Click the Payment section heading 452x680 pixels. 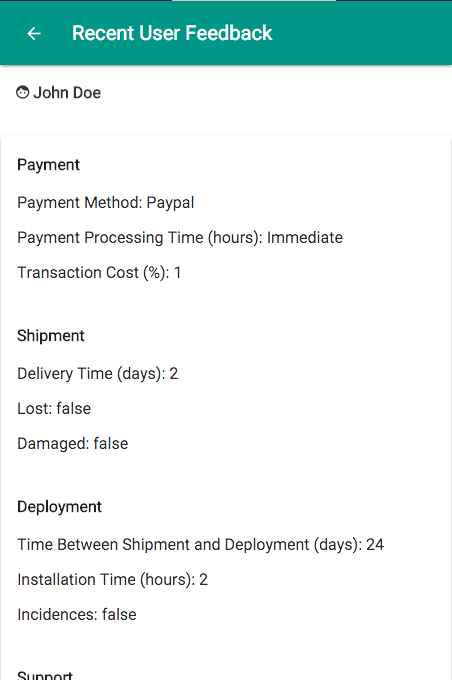point(49,165)
